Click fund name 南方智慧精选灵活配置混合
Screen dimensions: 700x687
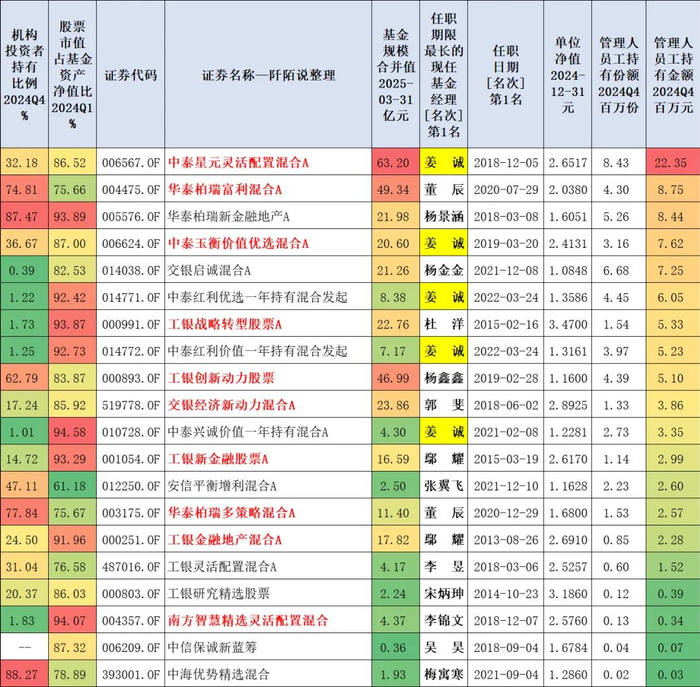click(x=248, y=620)
